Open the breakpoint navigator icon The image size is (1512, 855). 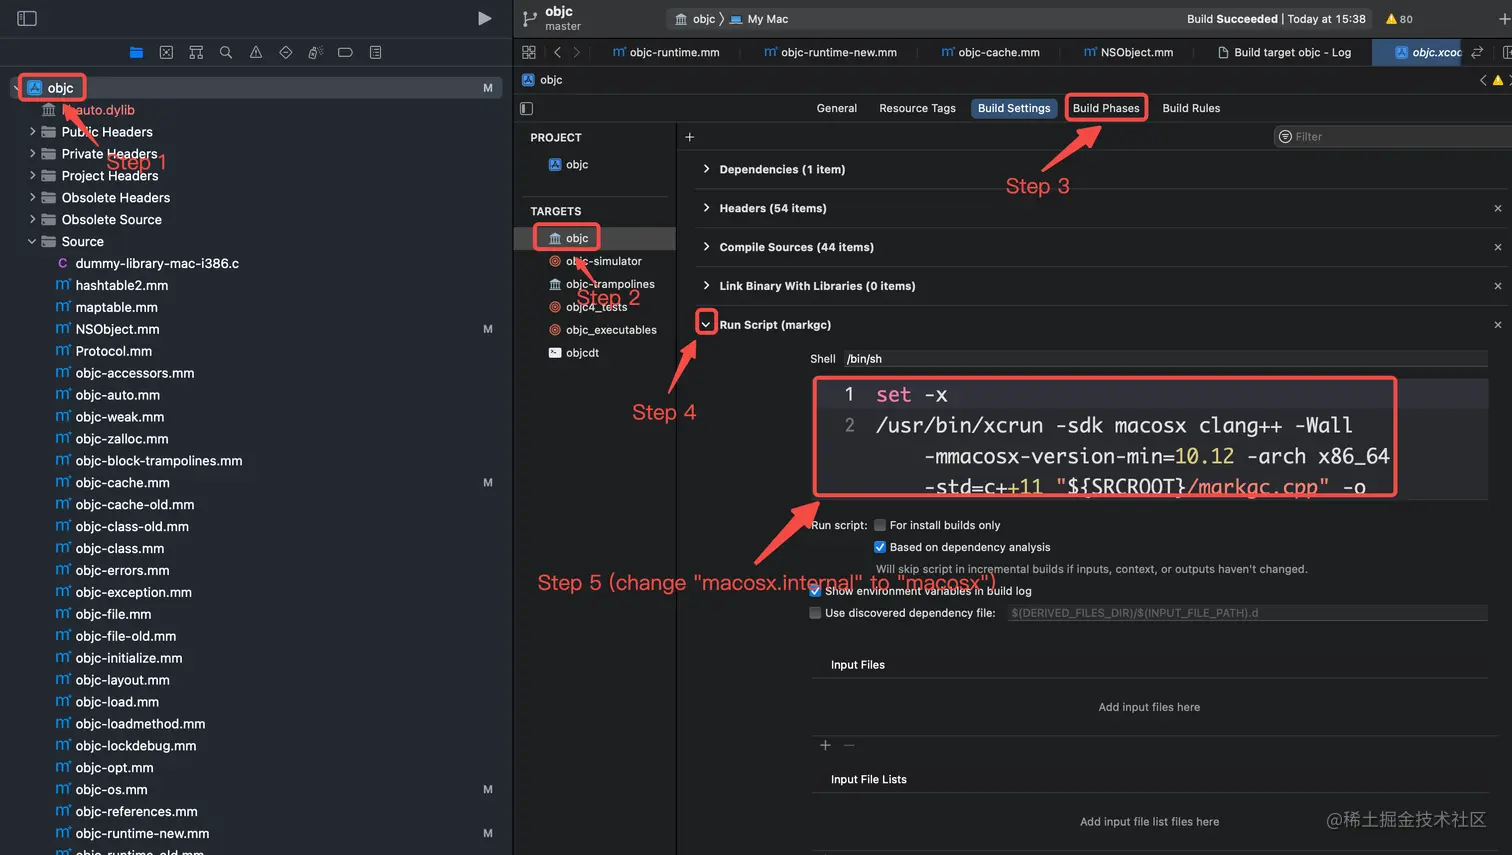345,52
